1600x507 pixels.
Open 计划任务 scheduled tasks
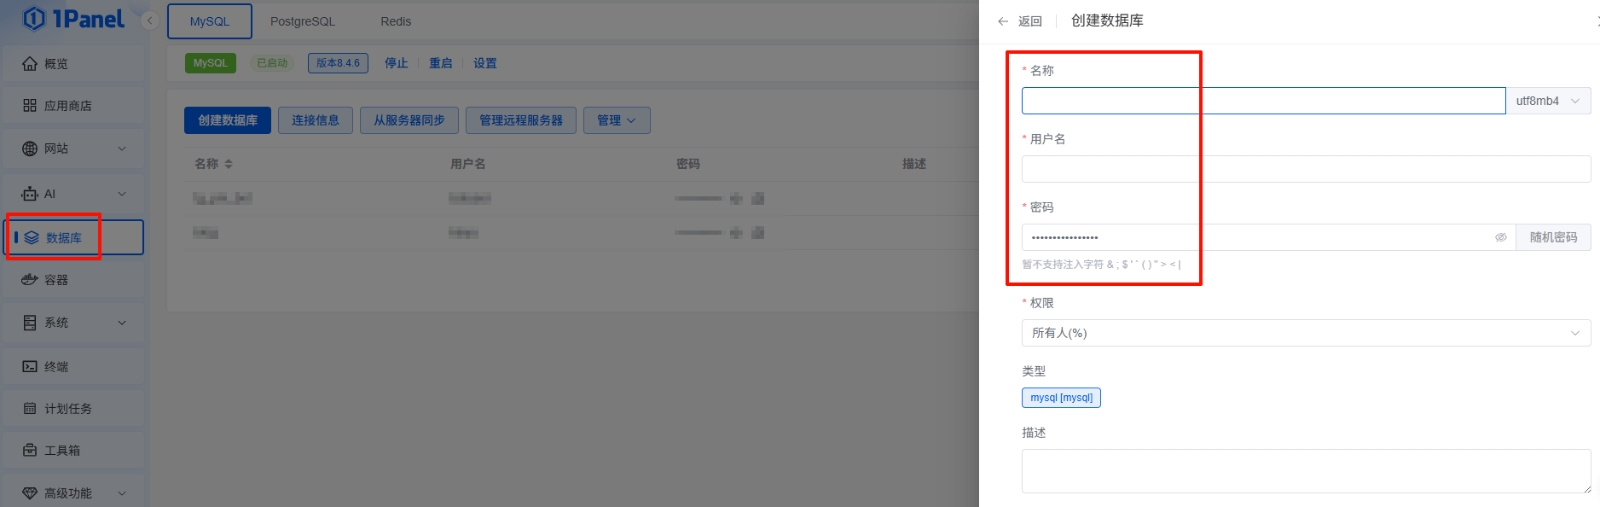[67, 409]
